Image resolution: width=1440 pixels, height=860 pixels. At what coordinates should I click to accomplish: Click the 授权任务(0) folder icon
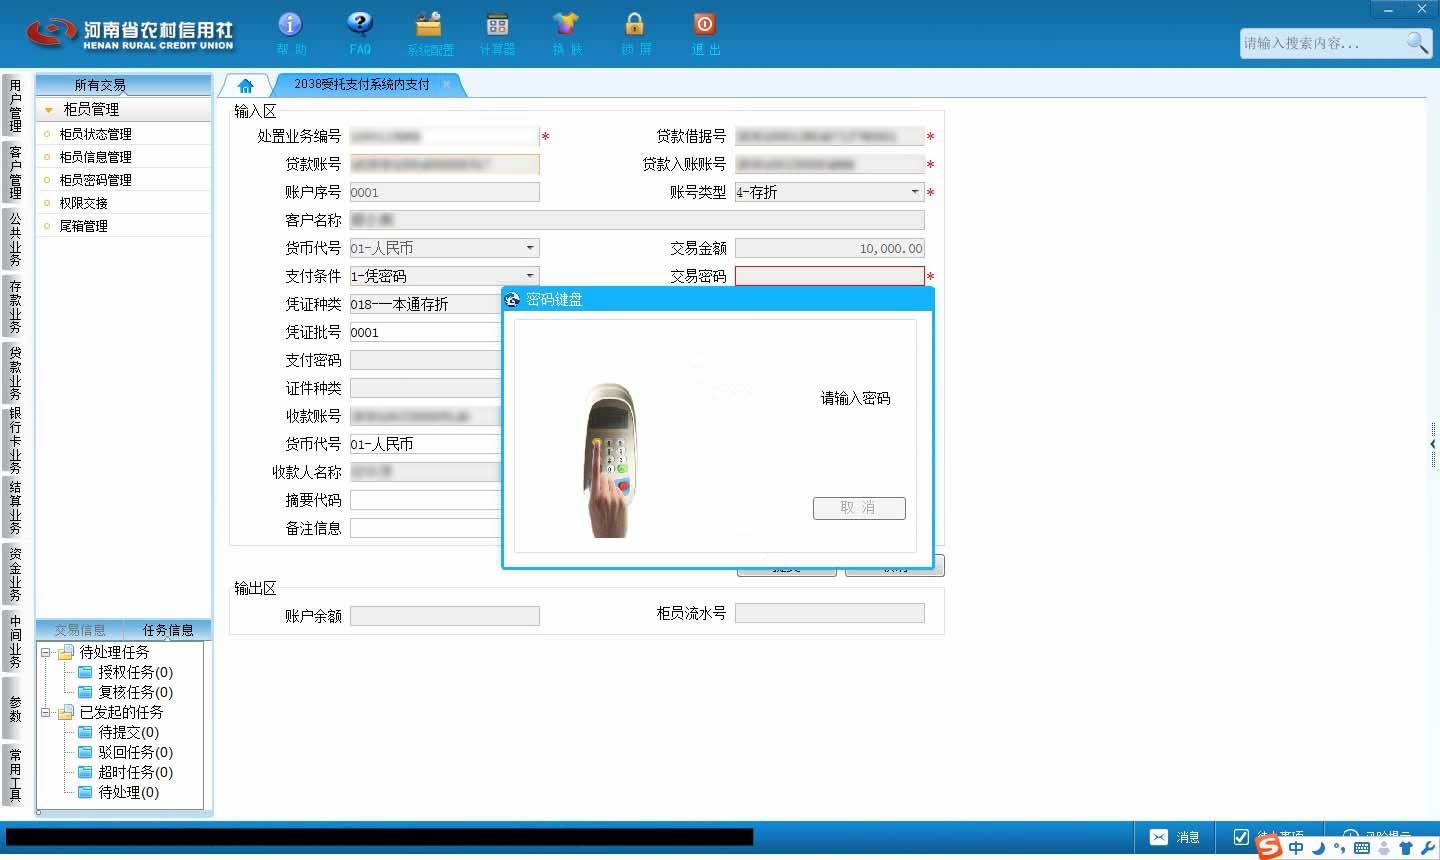[x=85, y=672]
